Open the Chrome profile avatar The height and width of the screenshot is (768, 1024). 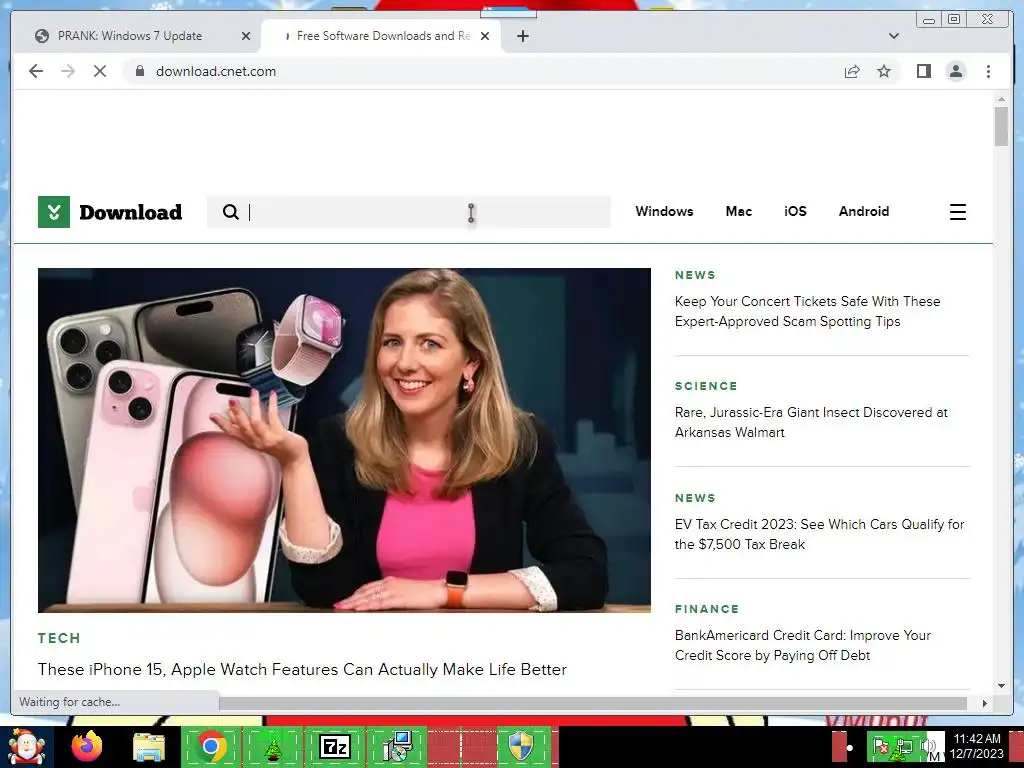click(x=955, y=71)
